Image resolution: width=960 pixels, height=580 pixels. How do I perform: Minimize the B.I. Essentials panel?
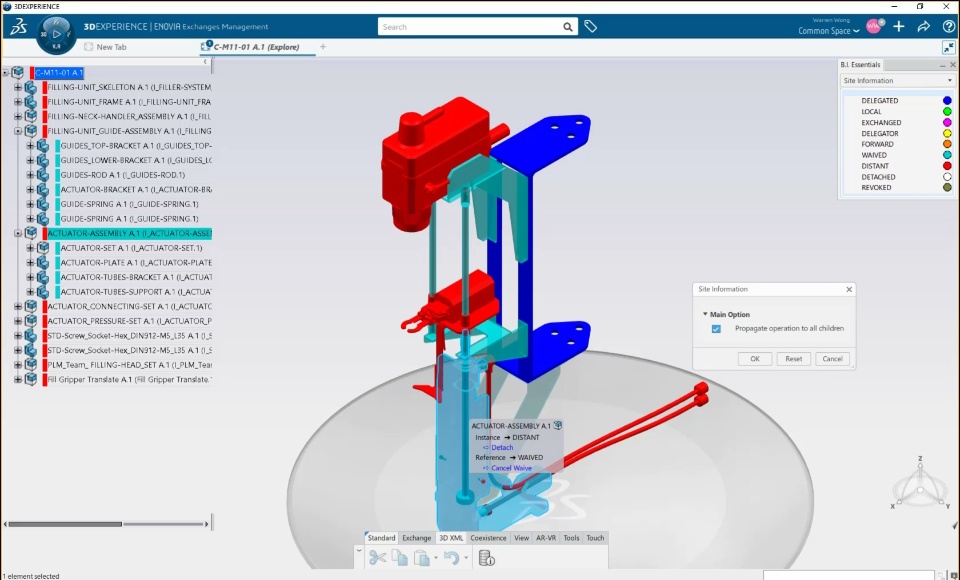tap(942, 65)
